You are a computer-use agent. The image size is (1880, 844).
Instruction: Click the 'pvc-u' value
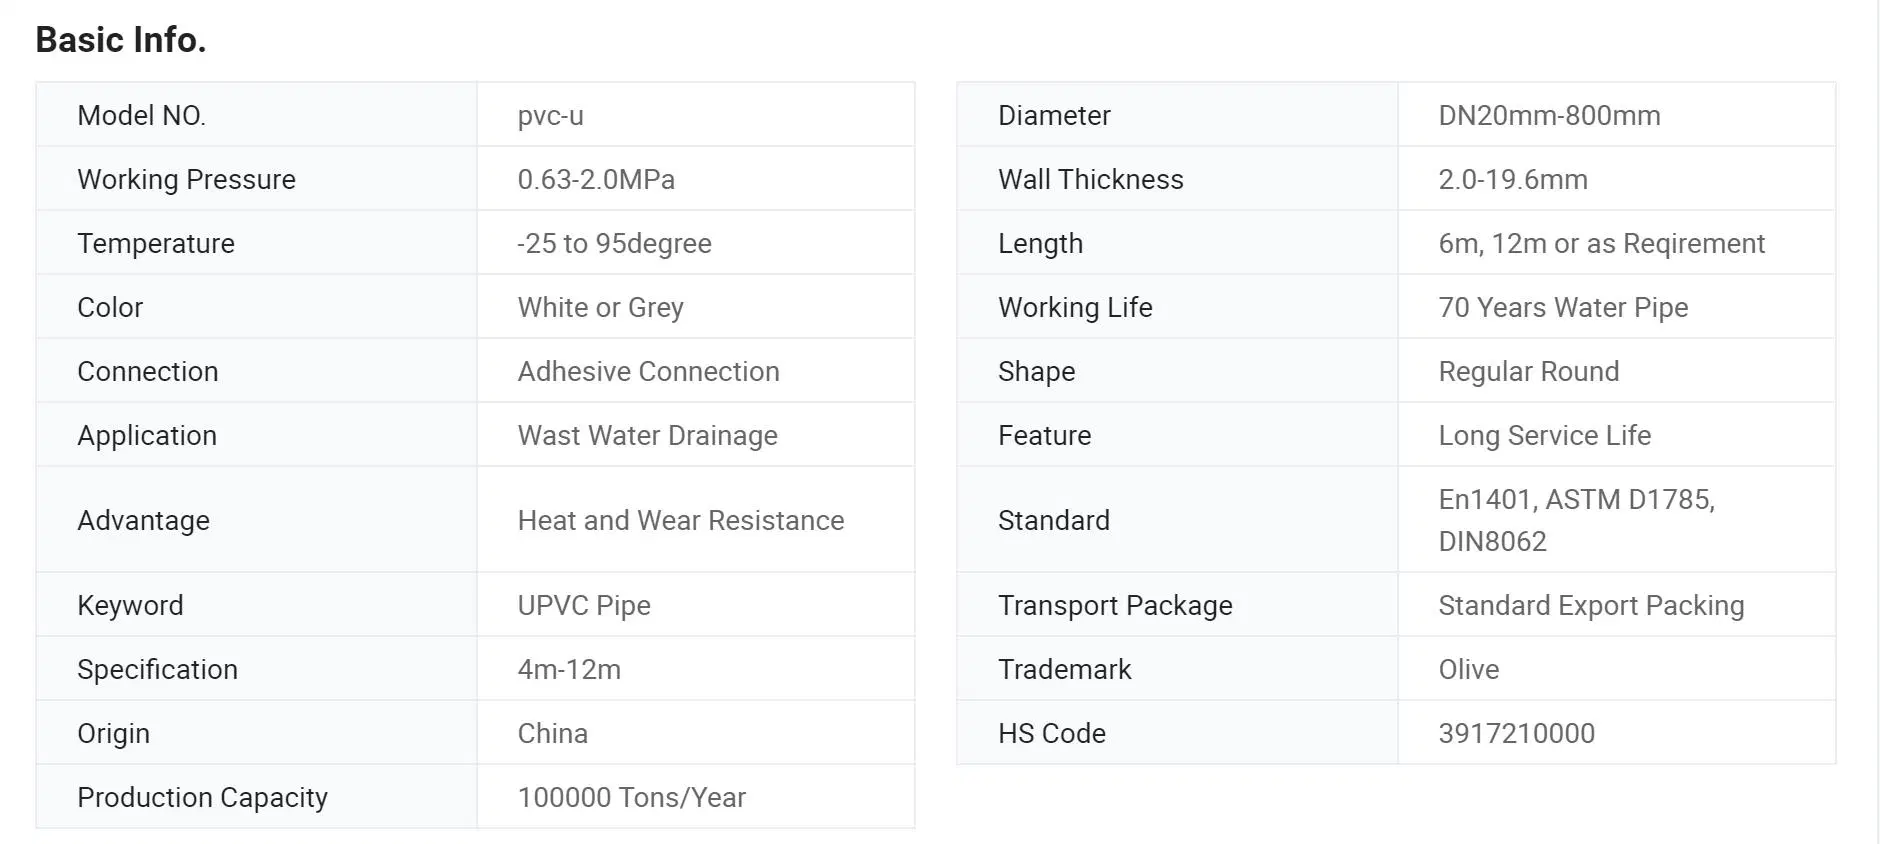[550, 116]
